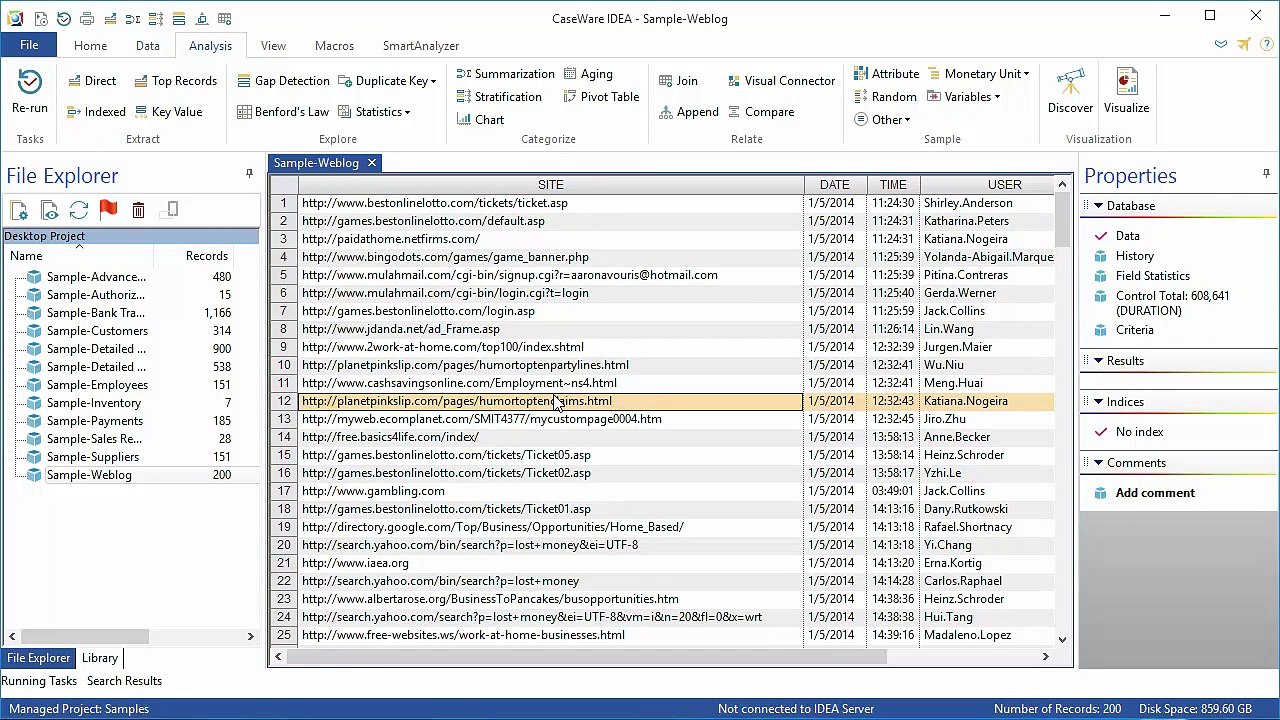Close the Sample-Weblog database tab
The width and height of the screenshot is (1280, 720).
(371, 163)
